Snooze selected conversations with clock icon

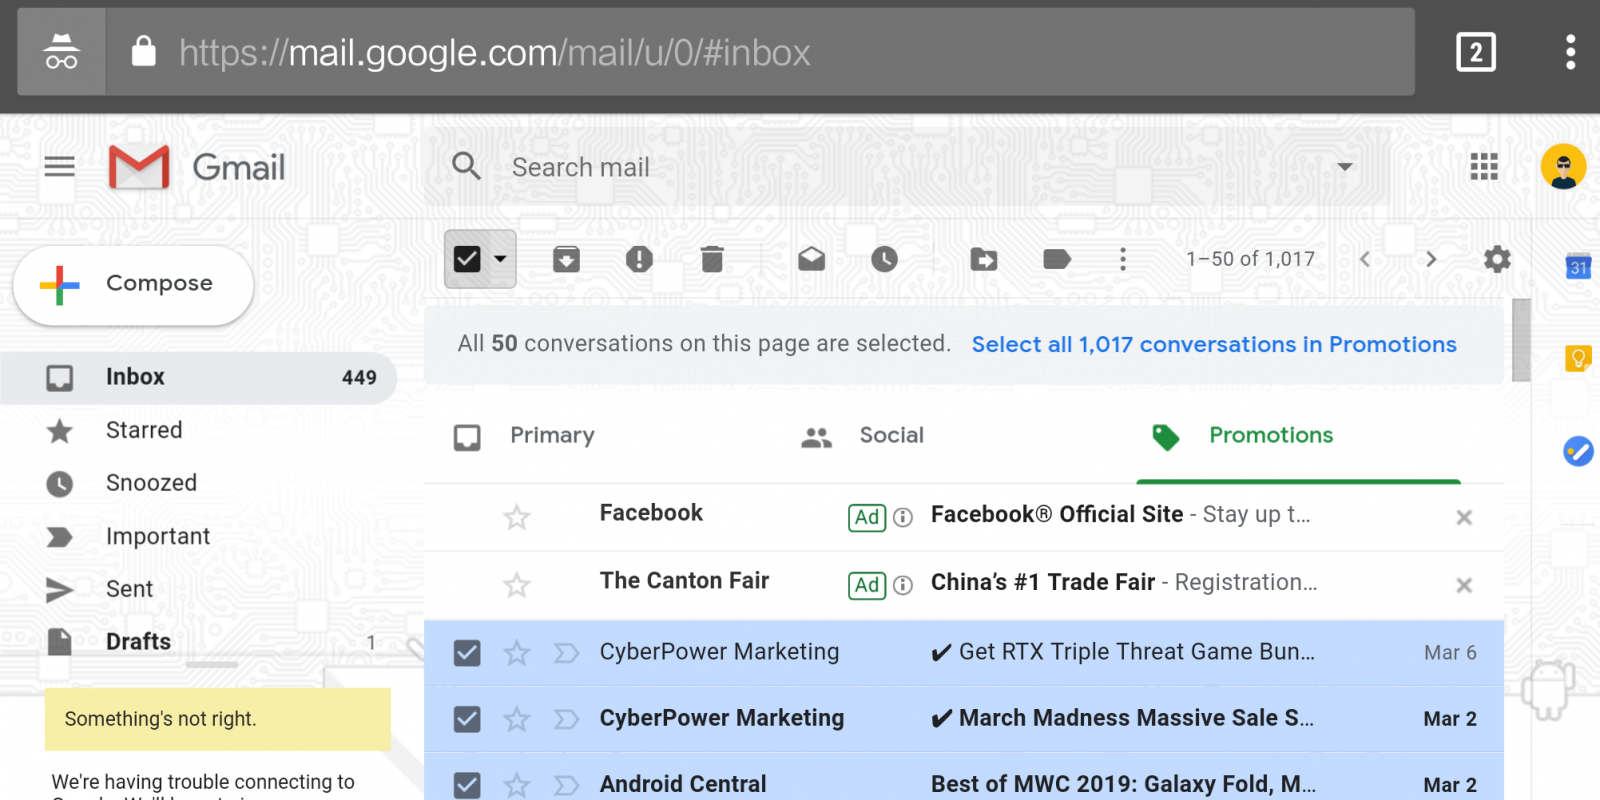tap(884, 260)
